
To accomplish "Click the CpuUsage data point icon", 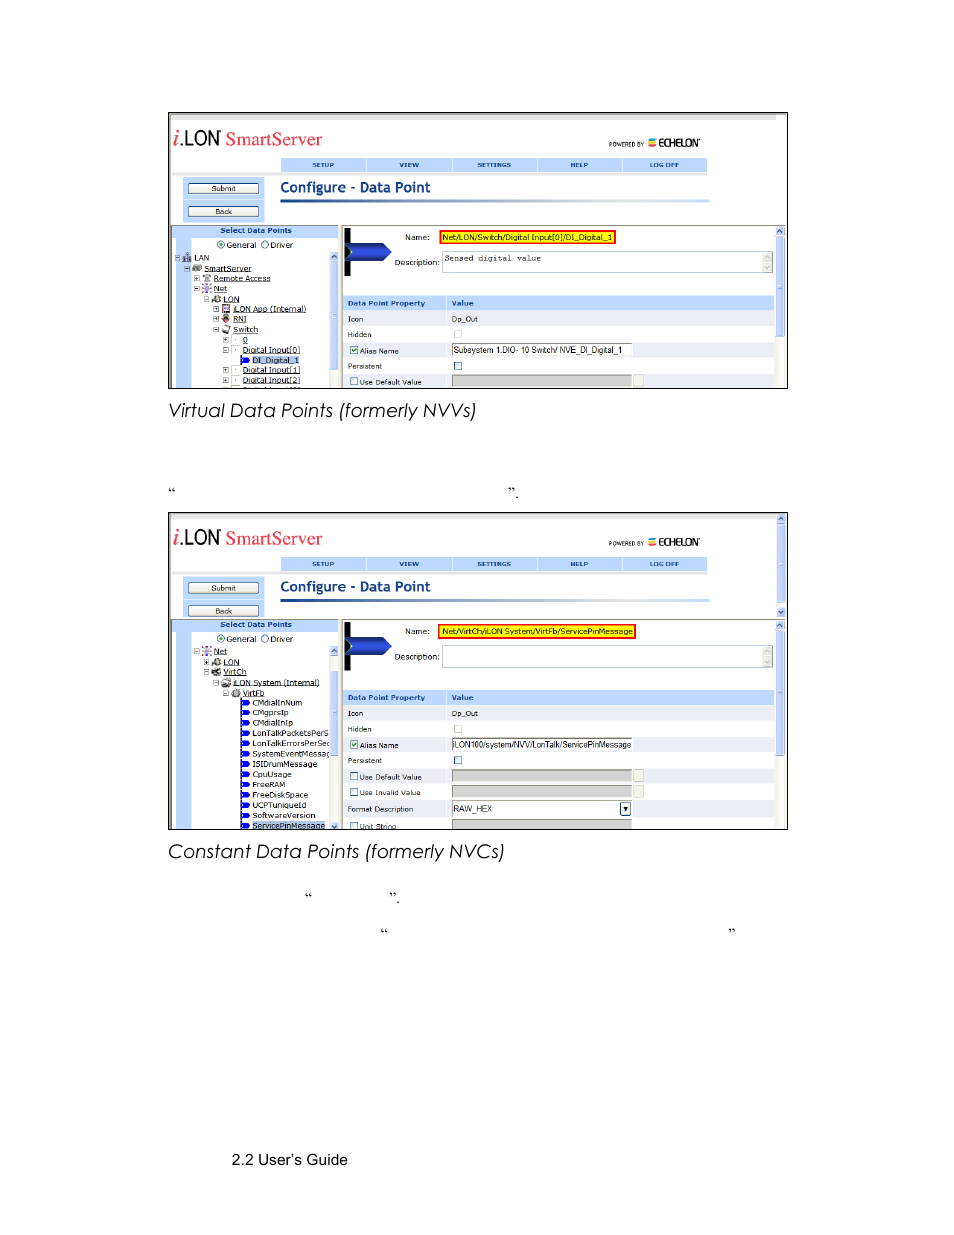I will 245,774.
